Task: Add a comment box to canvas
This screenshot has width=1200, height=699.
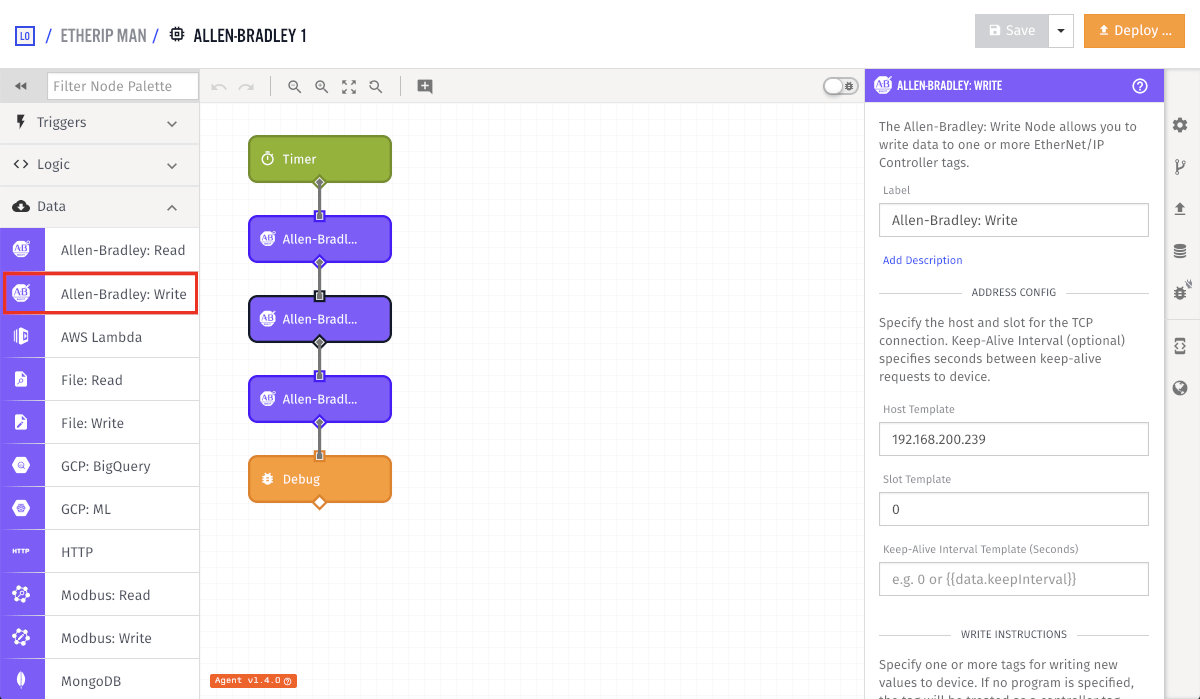Action: point(425,87)
